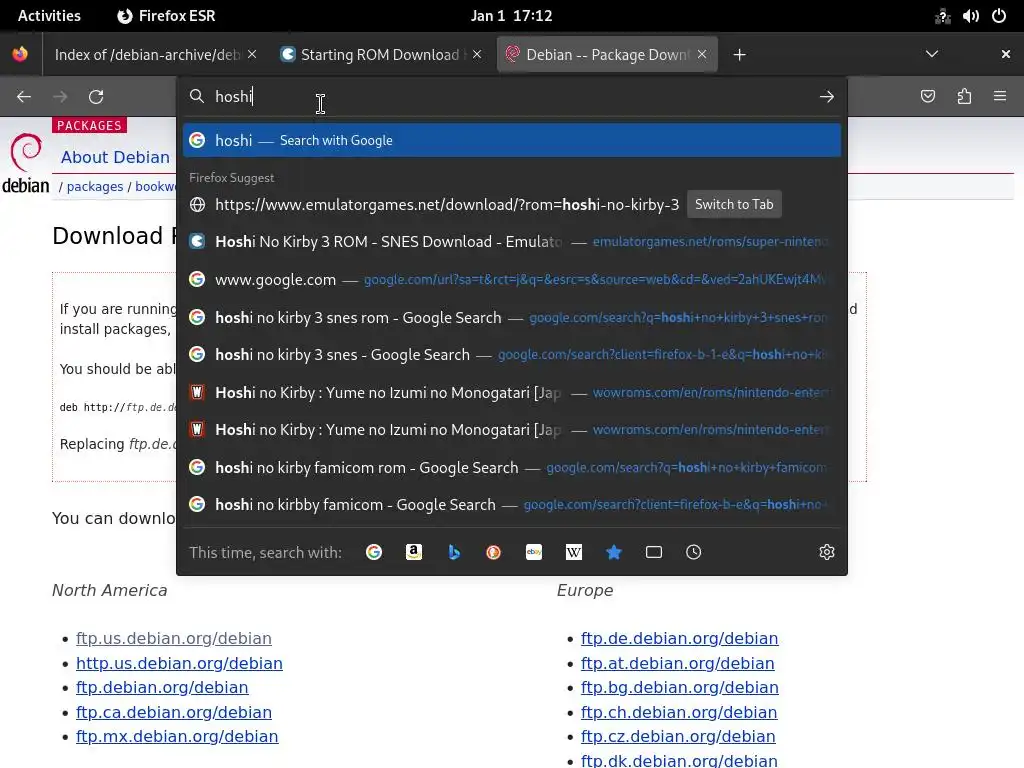Close the Starting ROM Download tab
The width and height of the screenshot is (1024, 768).
click(477, 54)
